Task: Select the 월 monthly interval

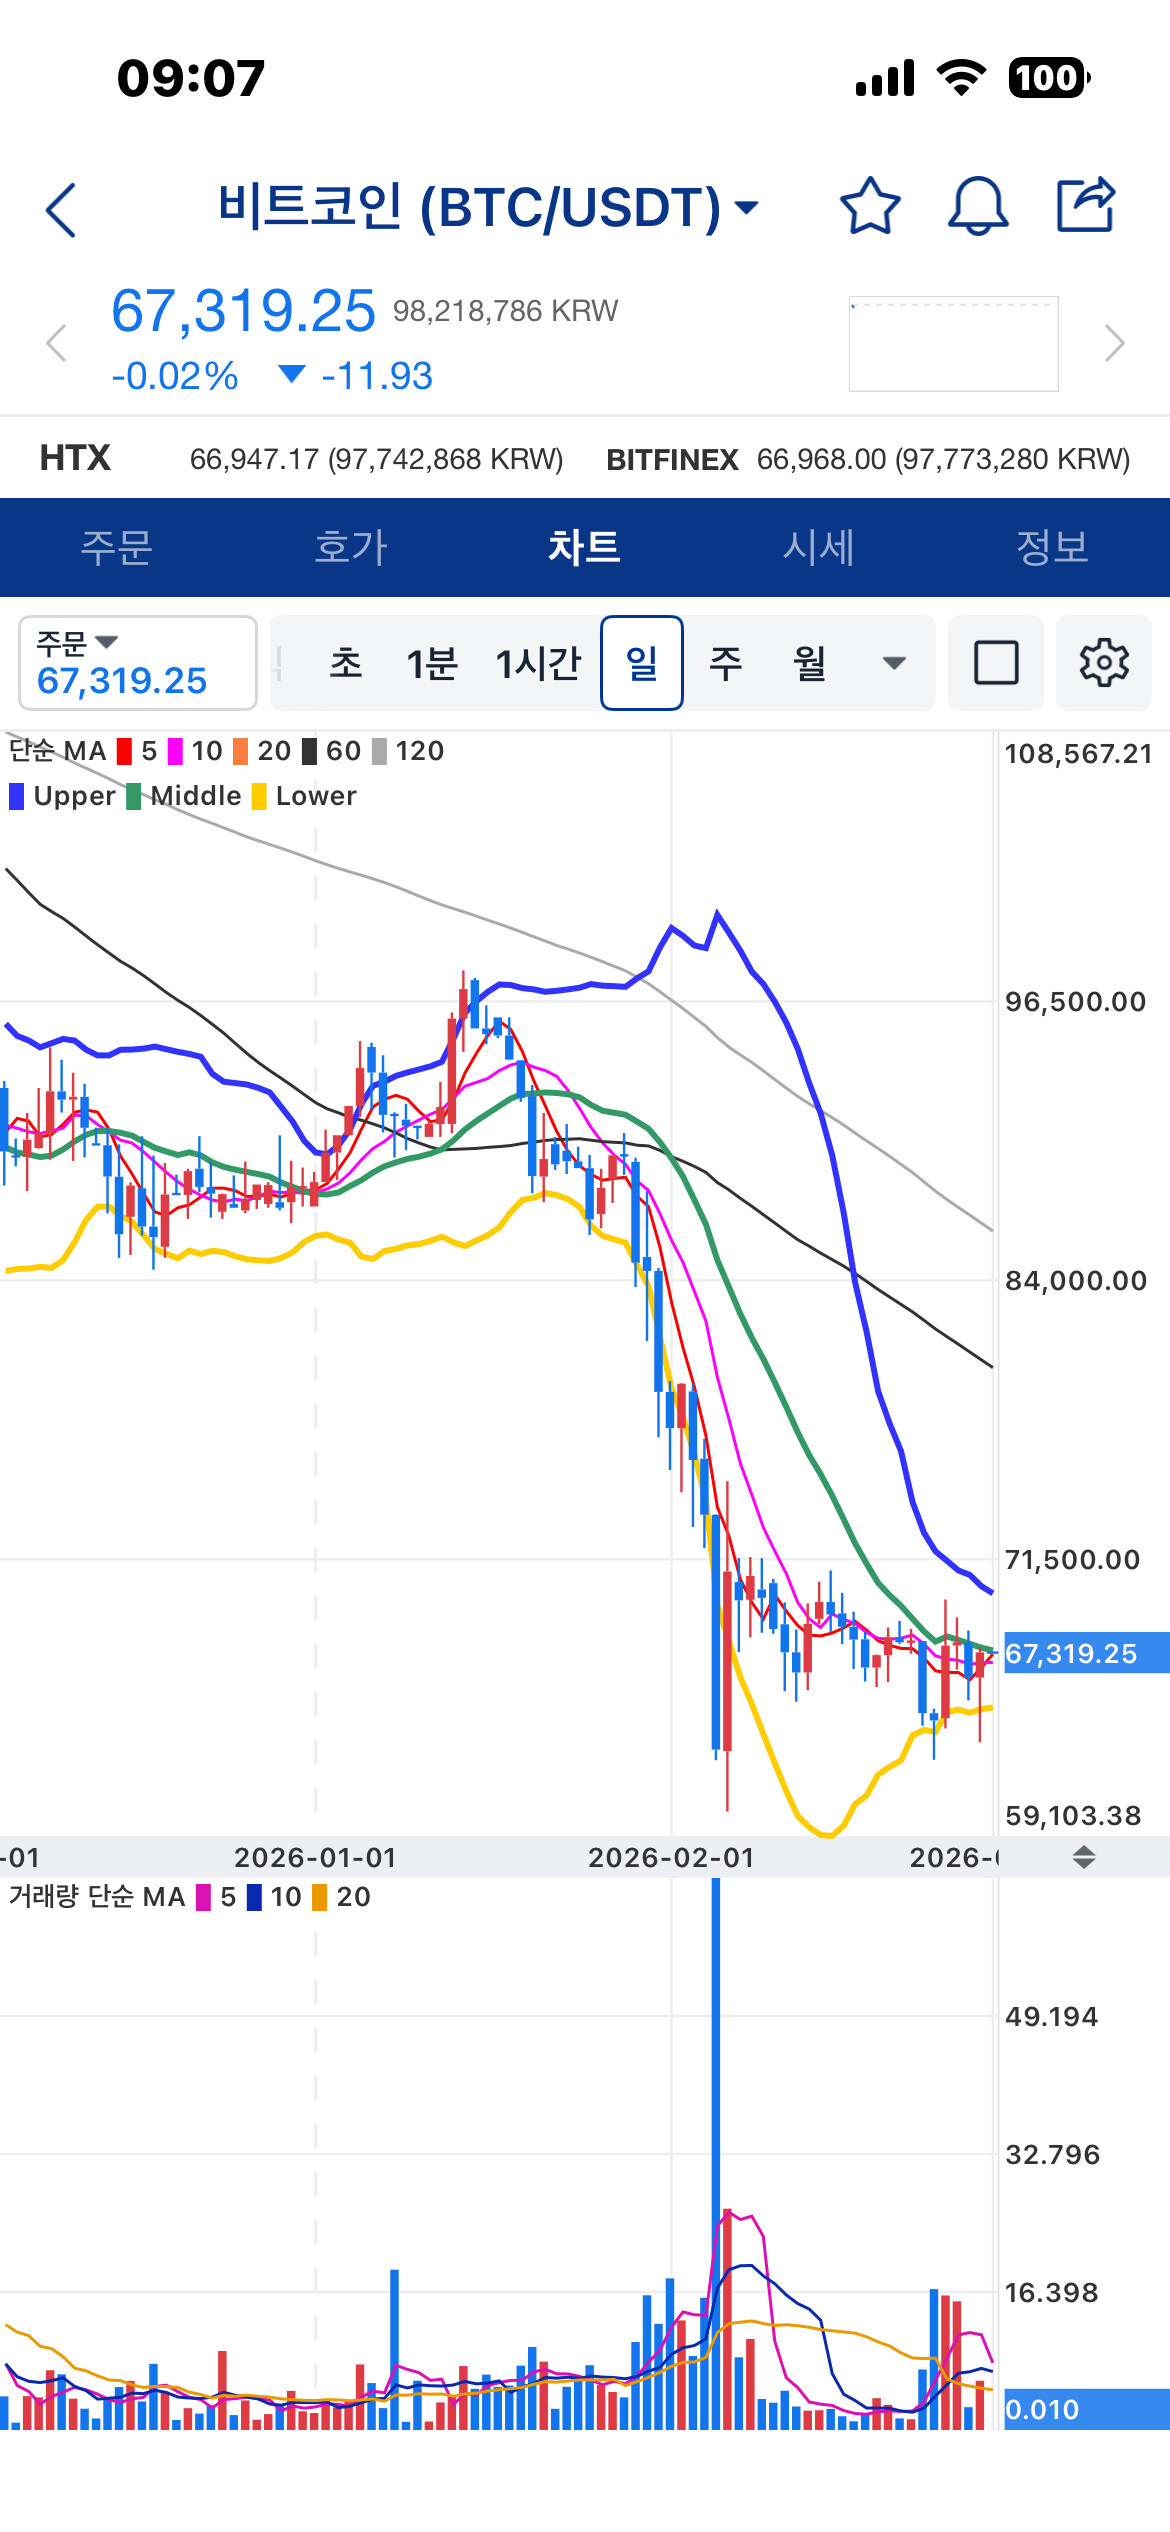Action: 810,663
